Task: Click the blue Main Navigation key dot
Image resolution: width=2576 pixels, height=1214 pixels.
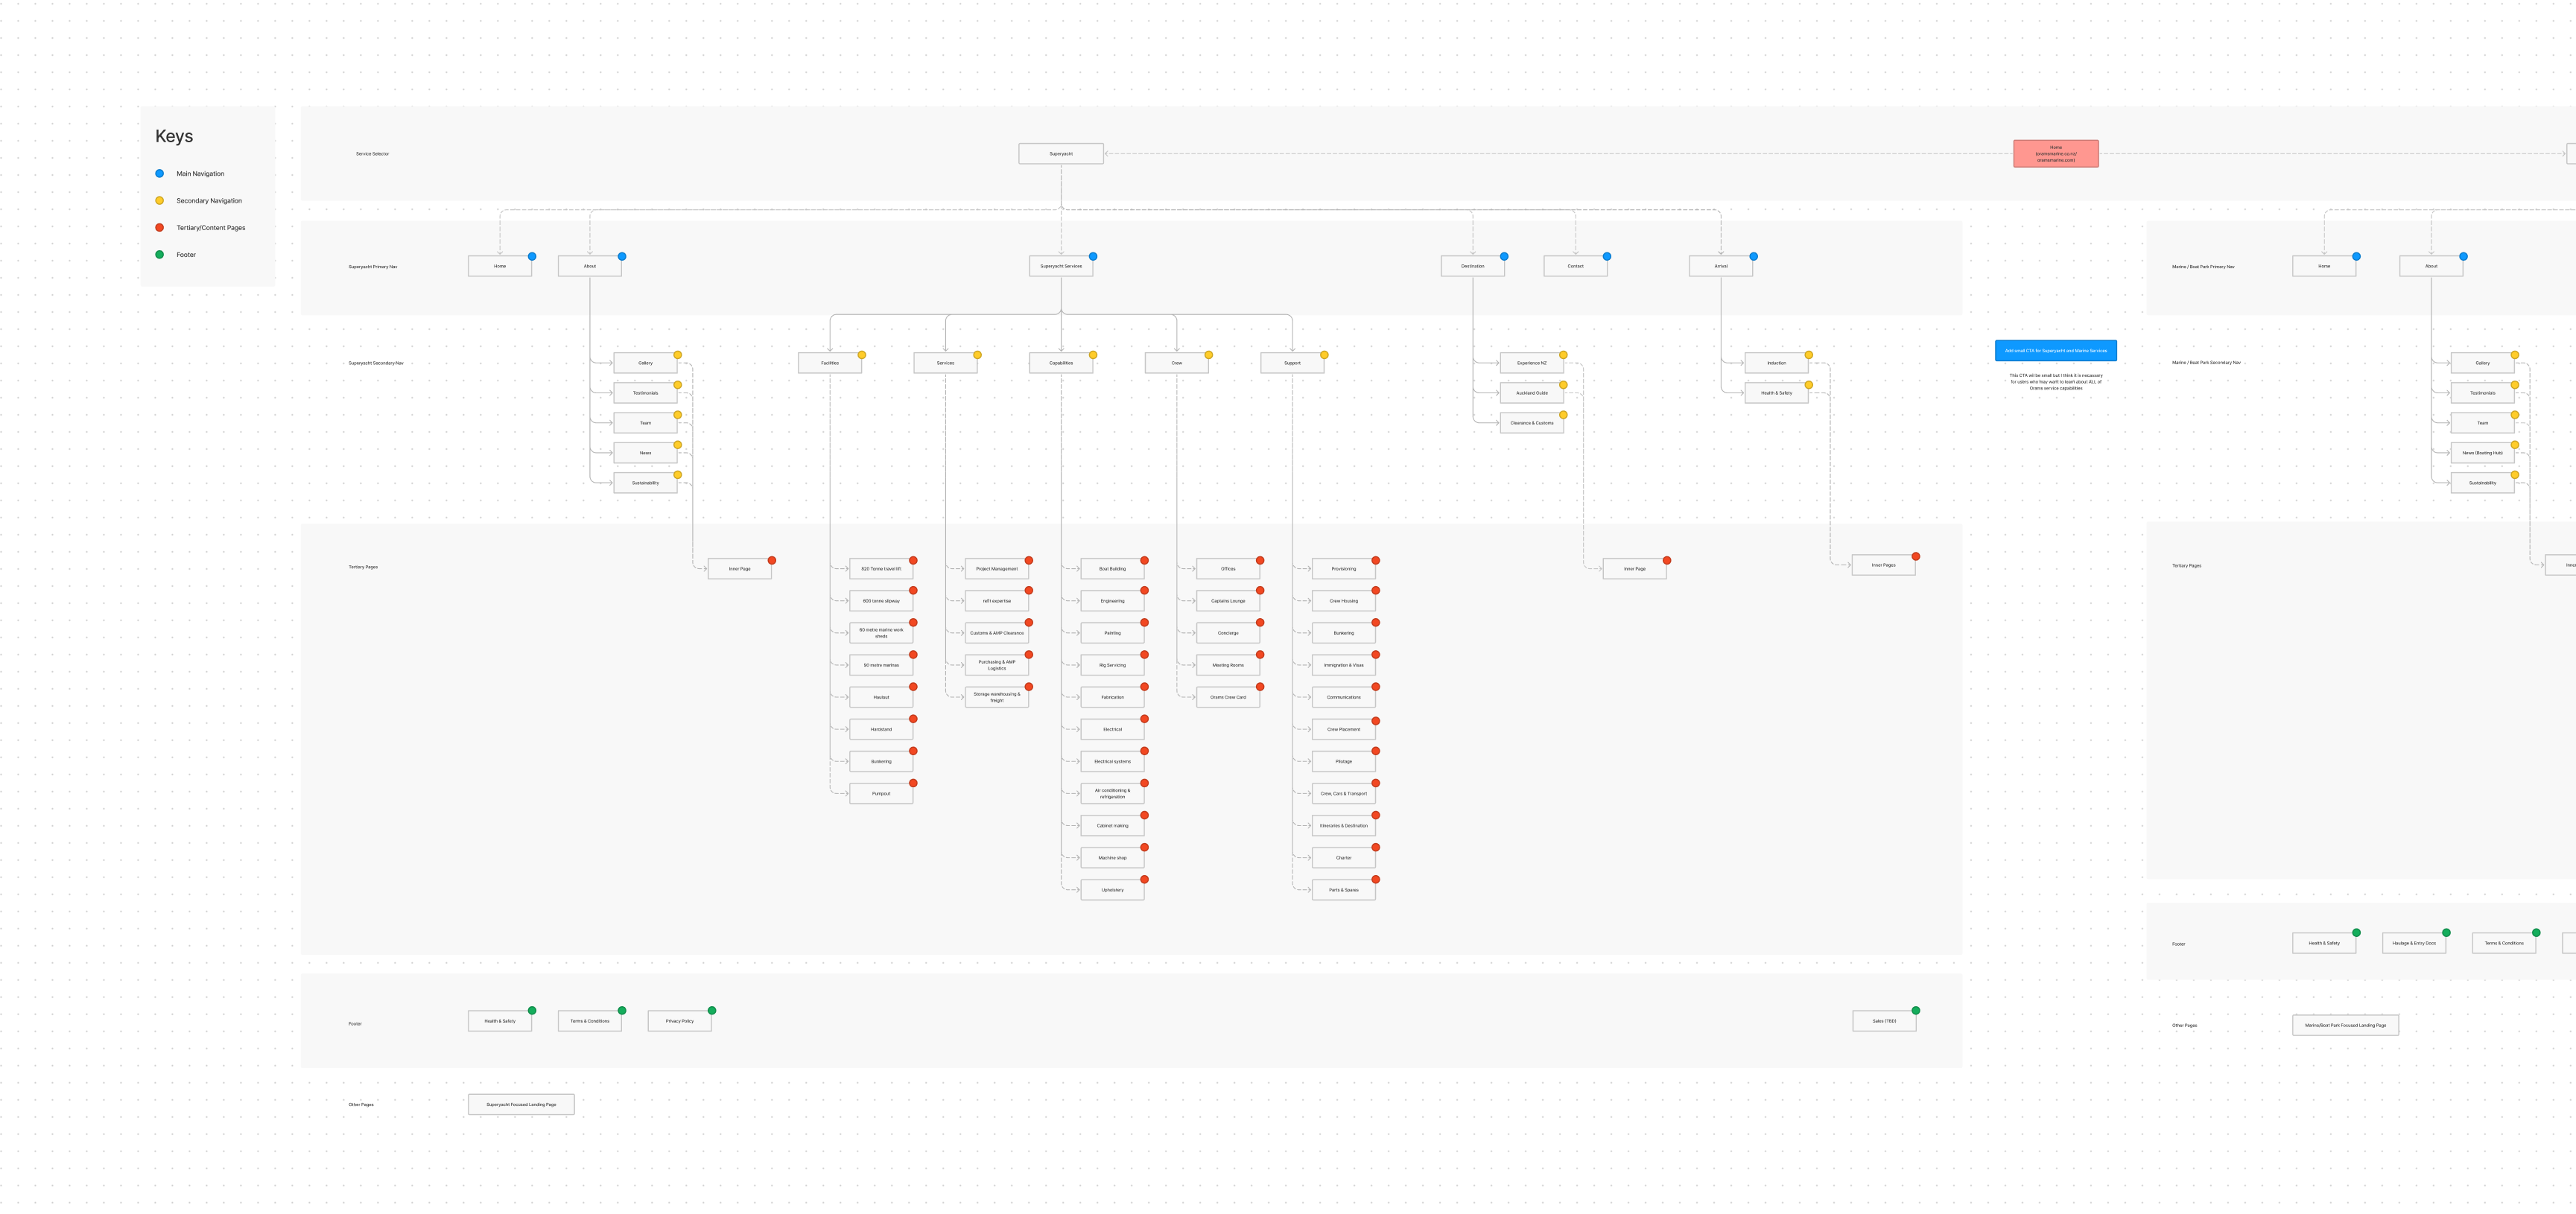Action: tap(159, 174)
